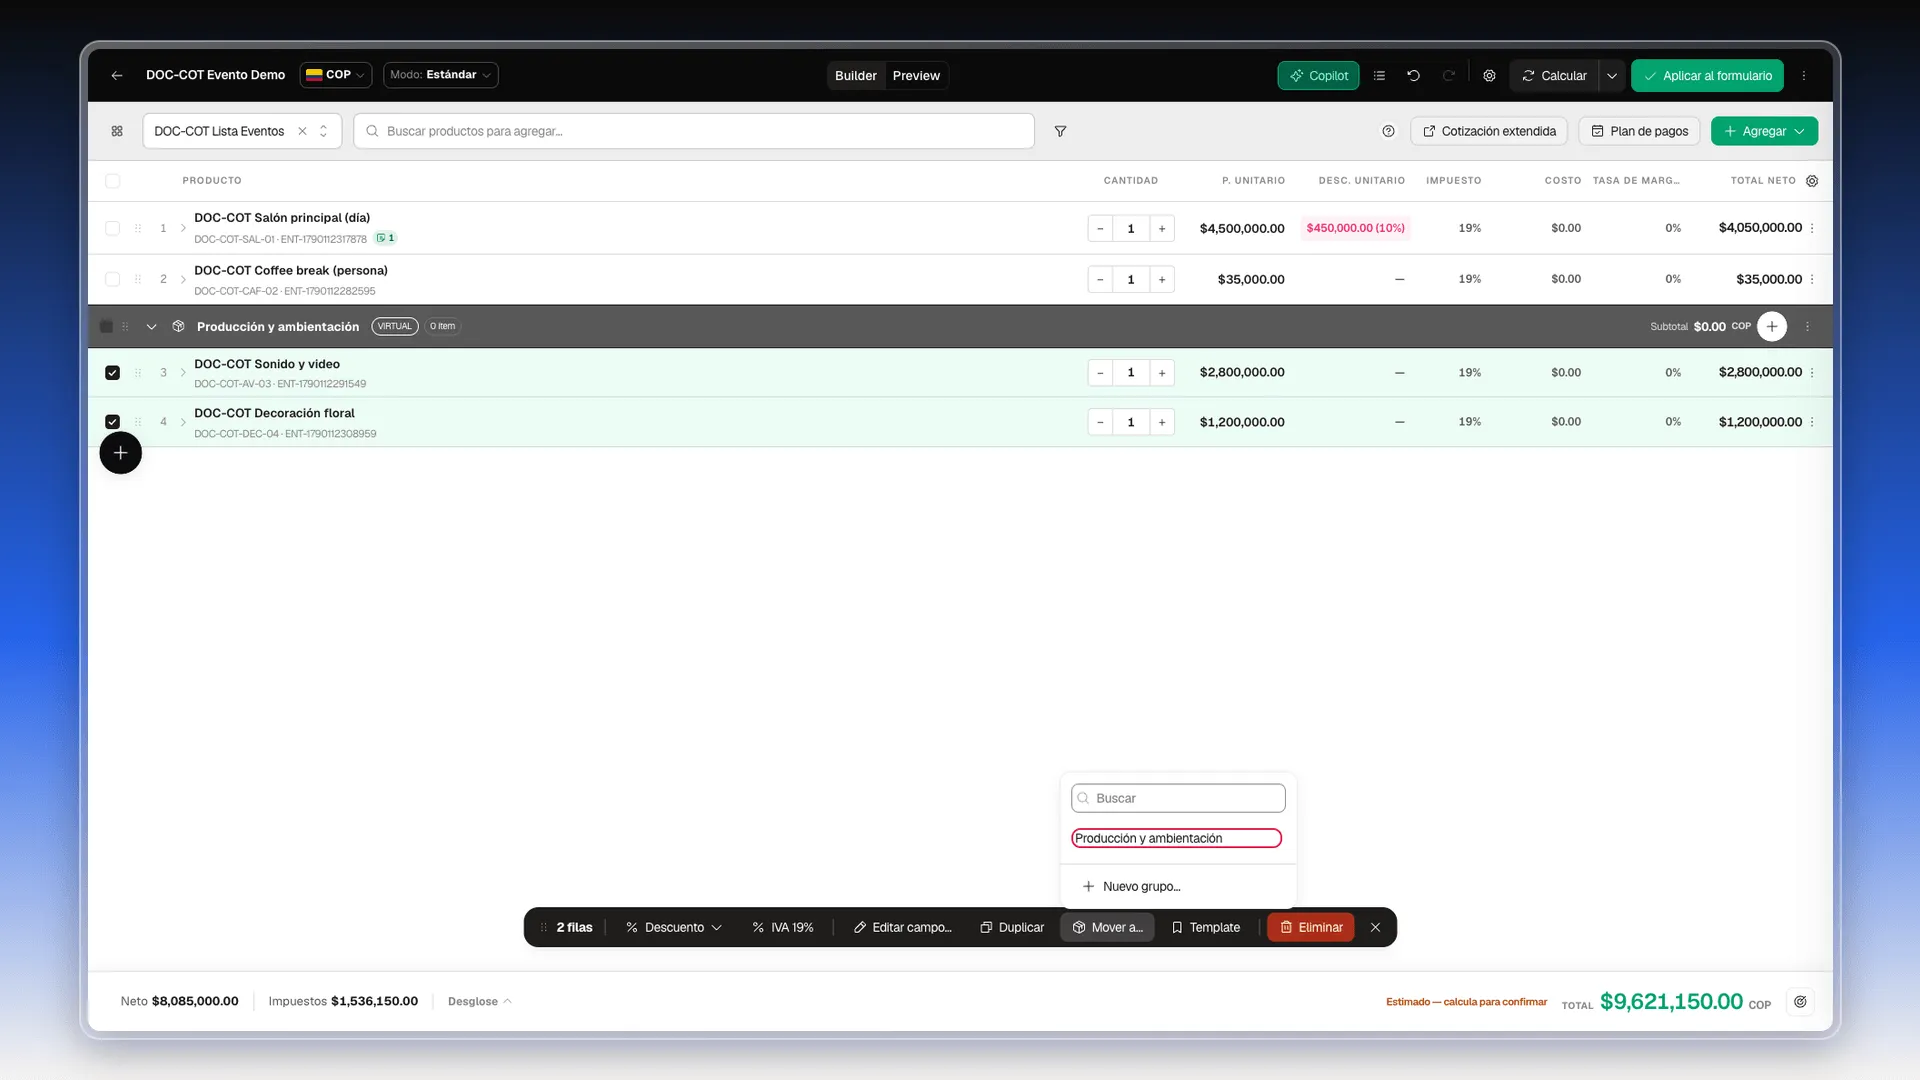Click the Eliminar button

1311,927
